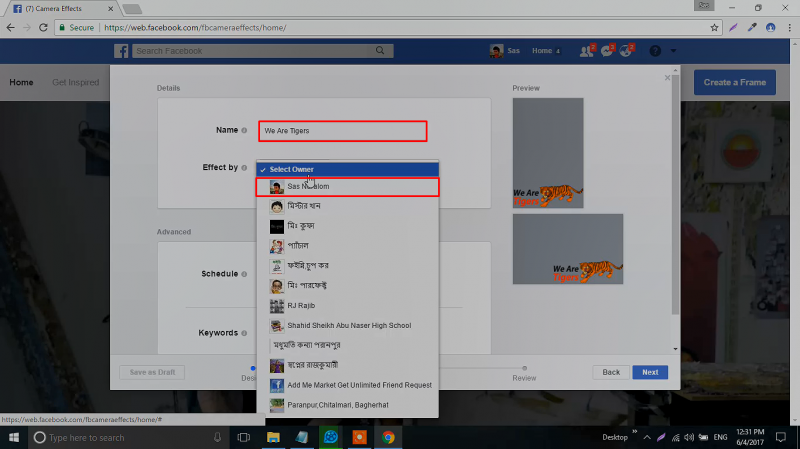Select Sas as effect owner

pyautogui.click(x=347, y=187)
